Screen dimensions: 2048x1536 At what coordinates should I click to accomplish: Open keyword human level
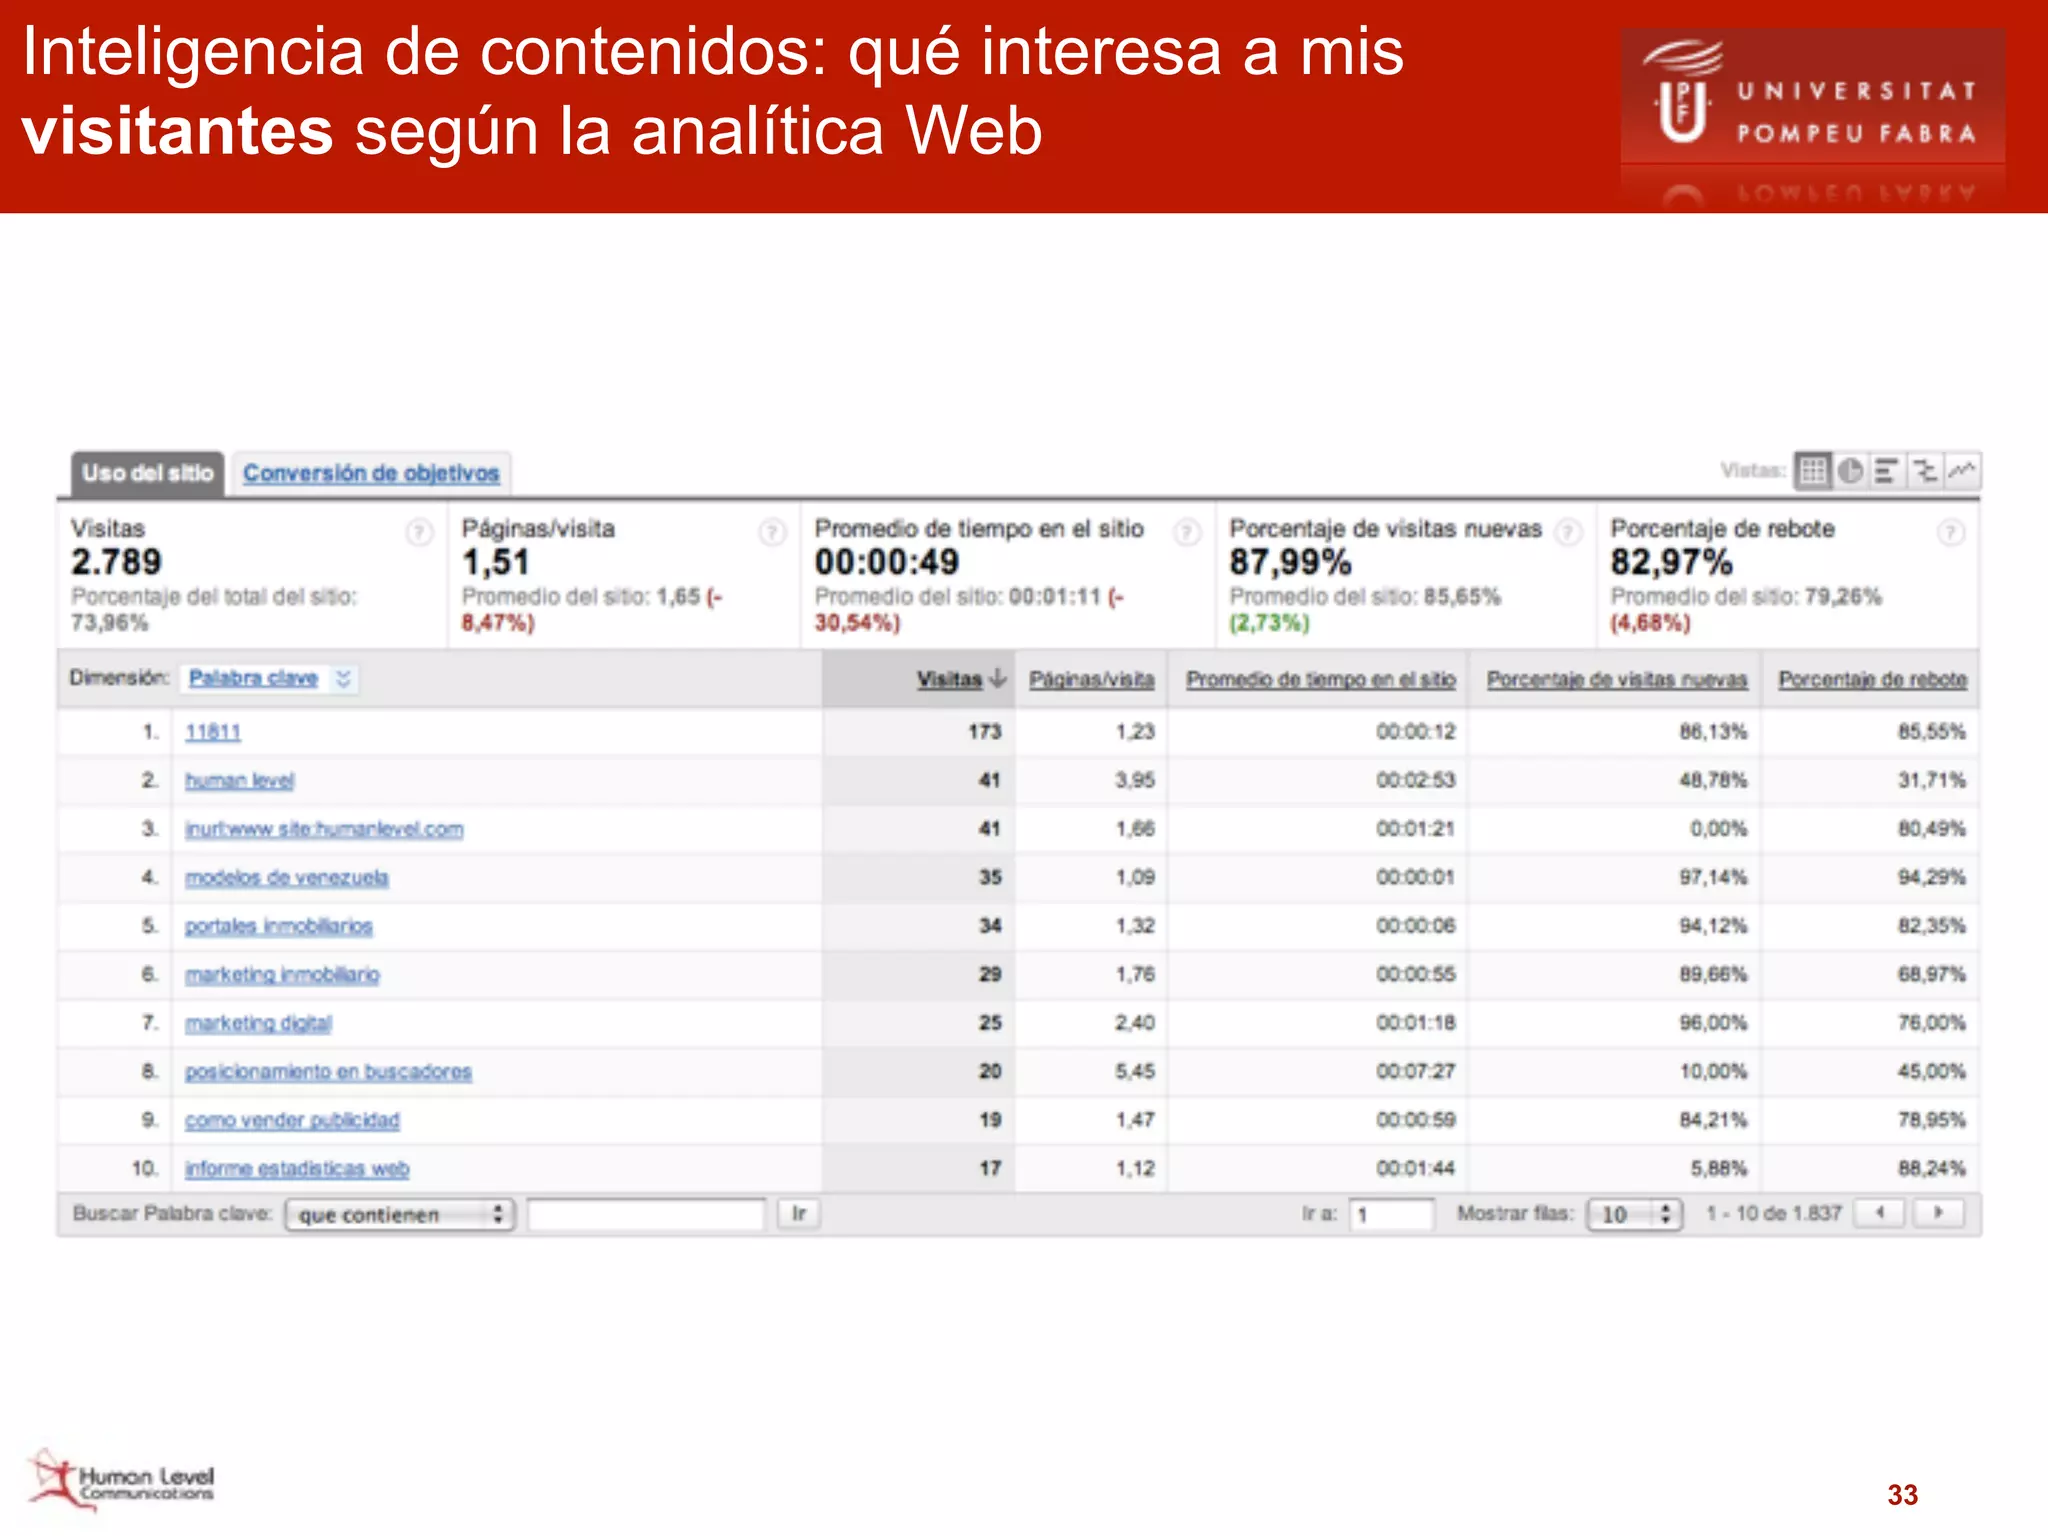point(240,780)
